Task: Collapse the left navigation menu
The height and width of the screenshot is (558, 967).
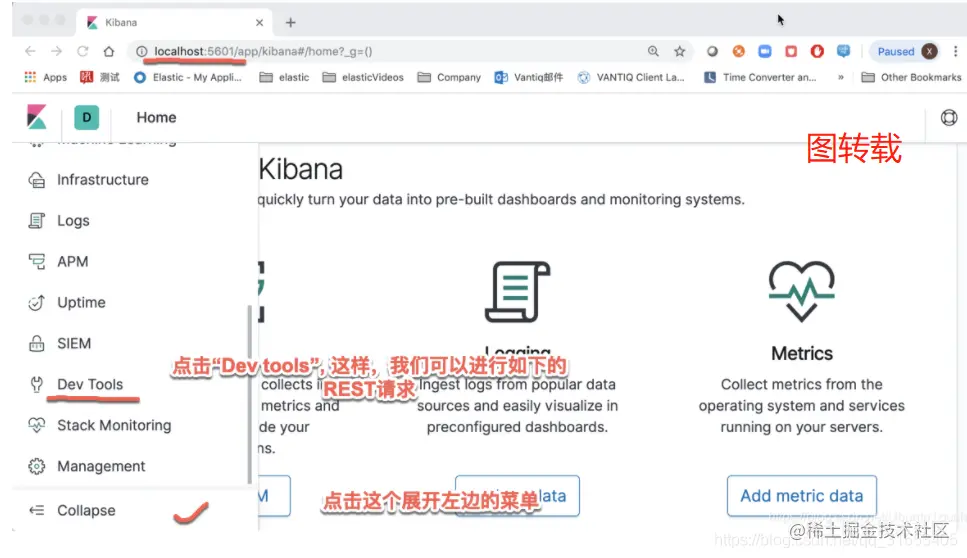Action: pyautogui.click(x=86, y=511)
